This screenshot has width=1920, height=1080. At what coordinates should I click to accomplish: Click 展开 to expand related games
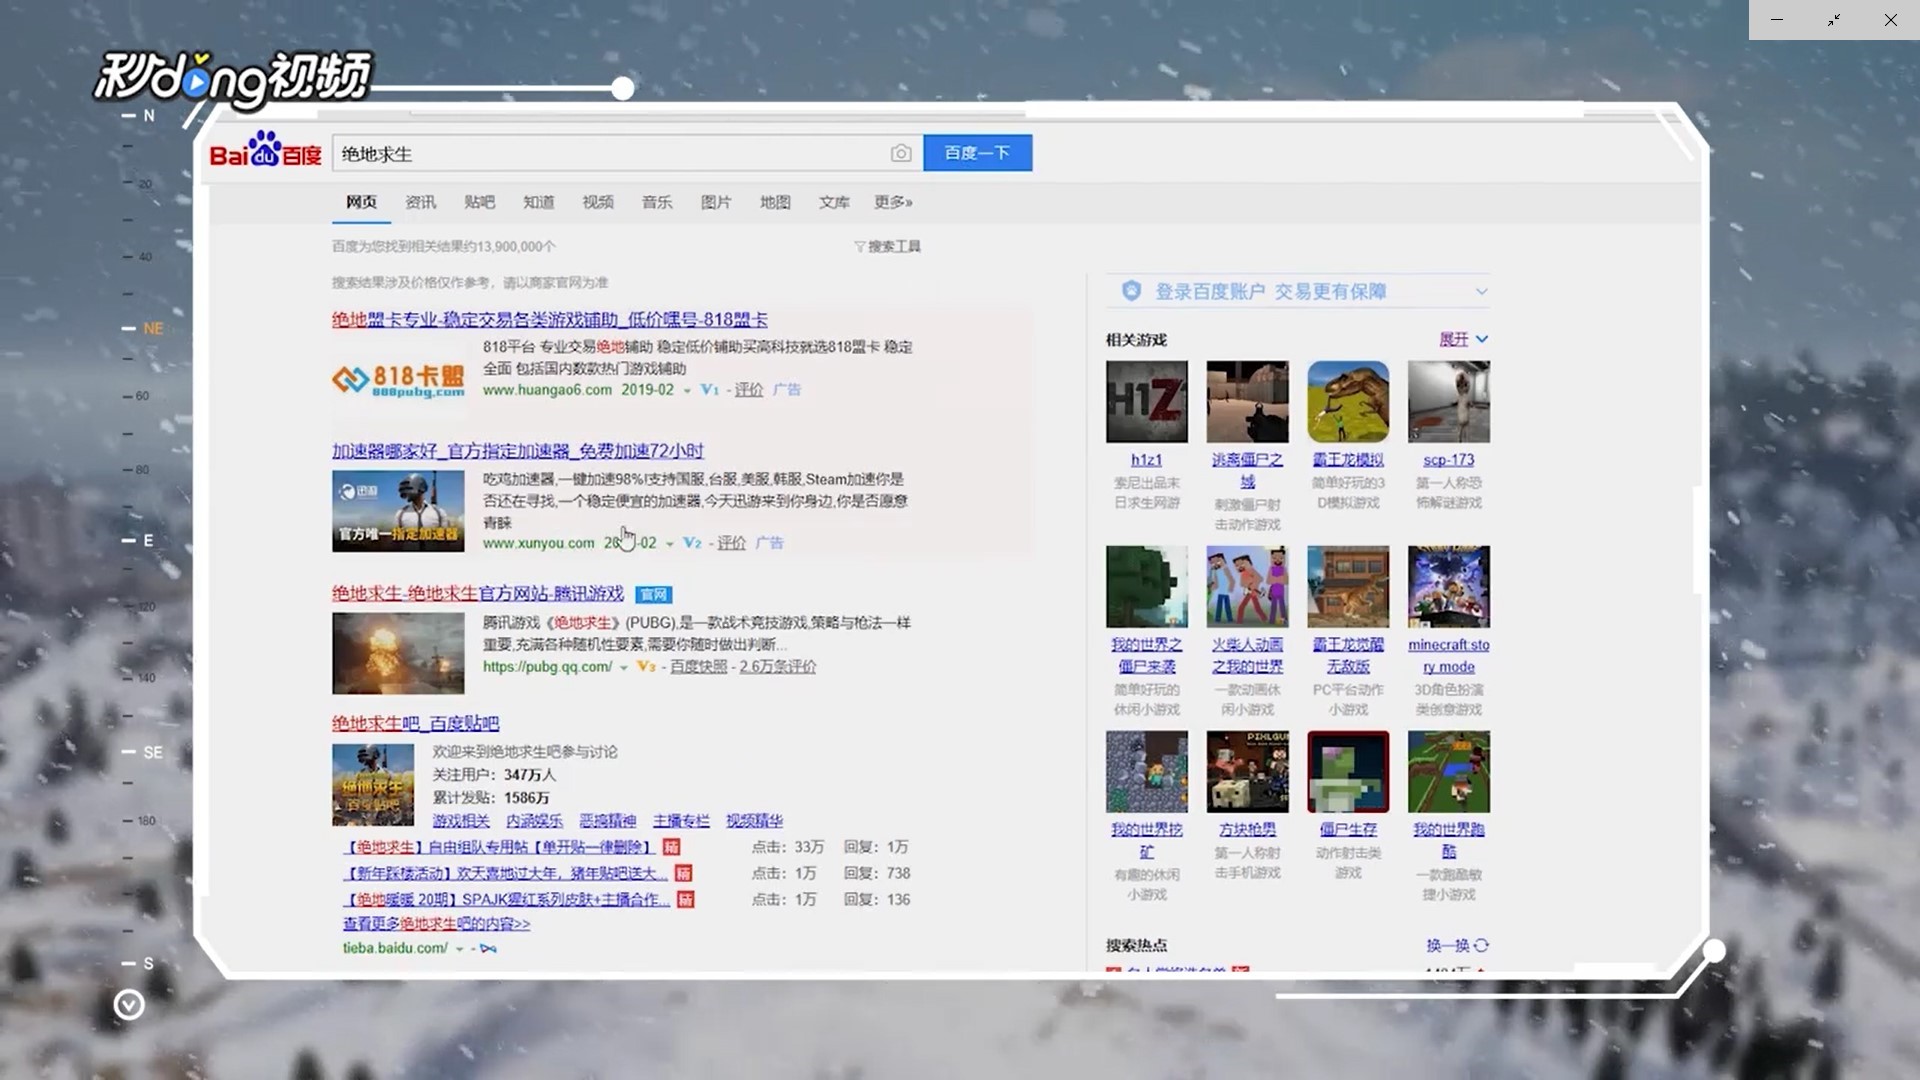pyautogui.click(x=1463, y=339)
